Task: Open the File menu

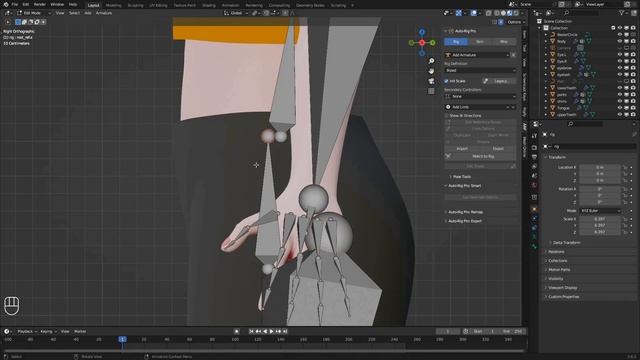Action: pyautogui.click(x=15, y=4)
